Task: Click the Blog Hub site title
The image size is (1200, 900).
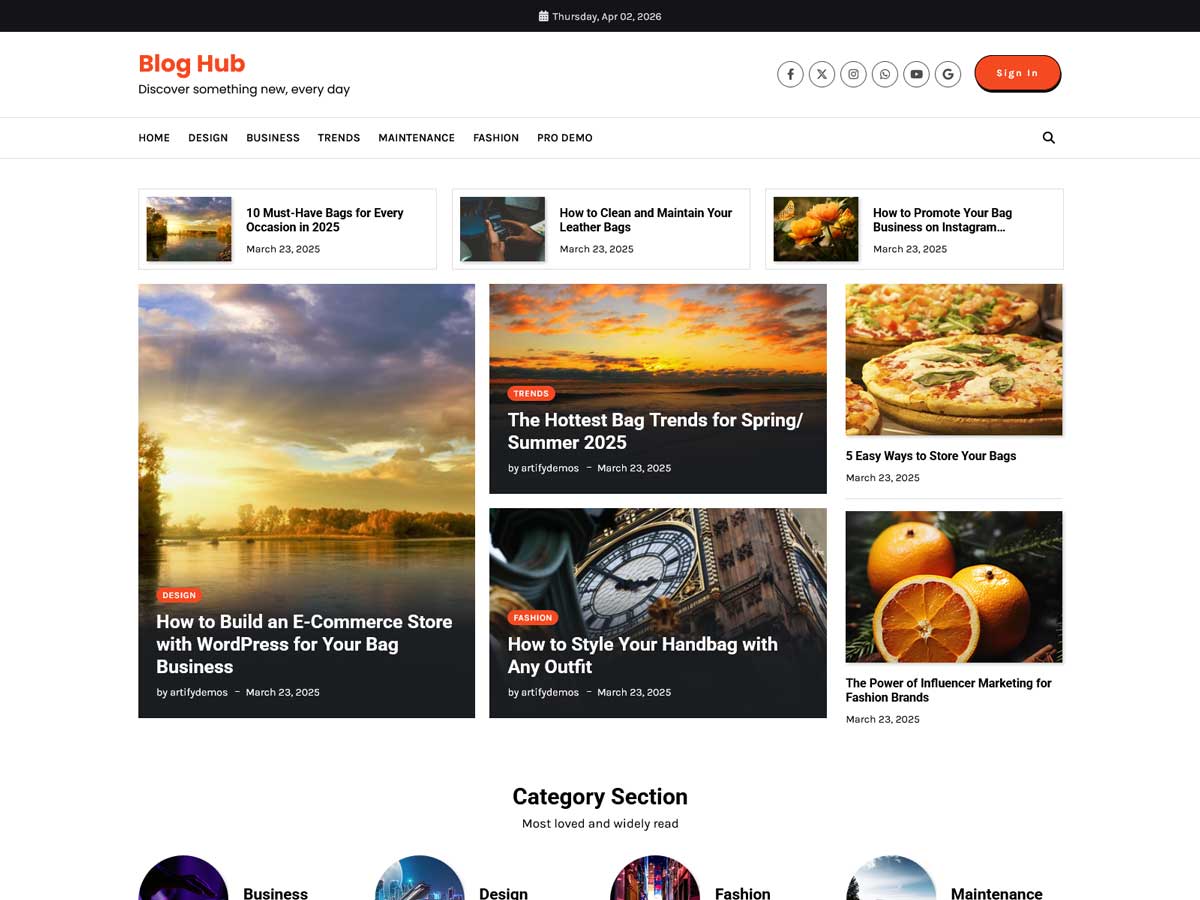Action: (191, 64)
